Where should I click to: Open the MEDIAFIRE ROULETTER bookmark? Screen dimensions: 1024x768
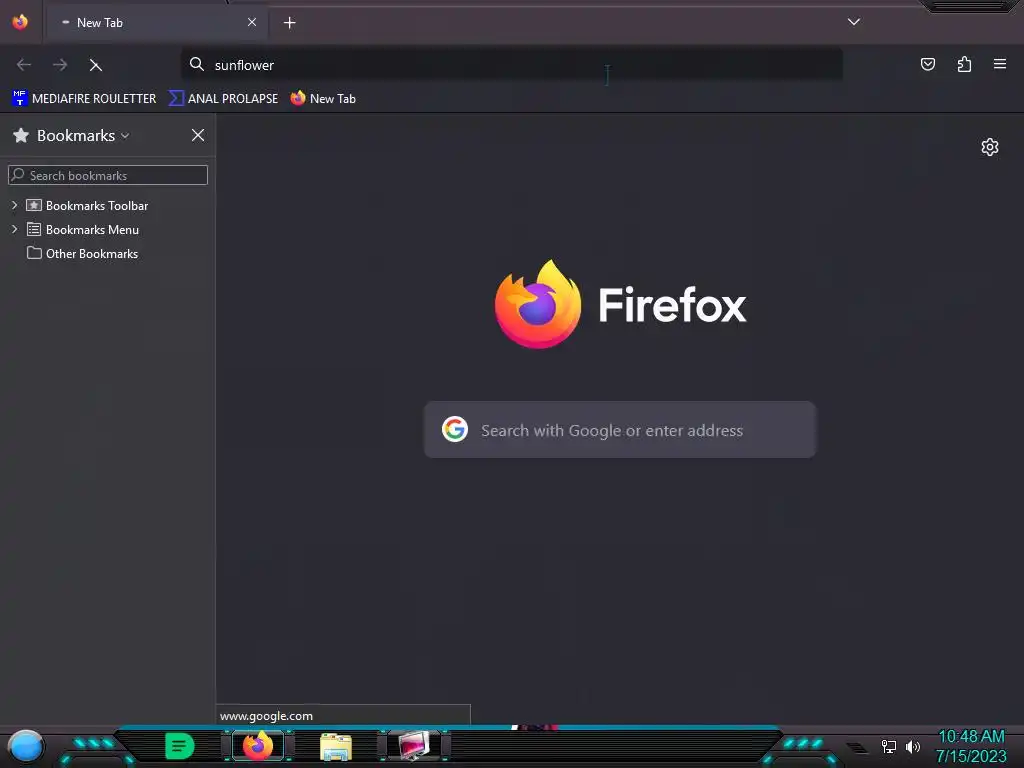84,99
